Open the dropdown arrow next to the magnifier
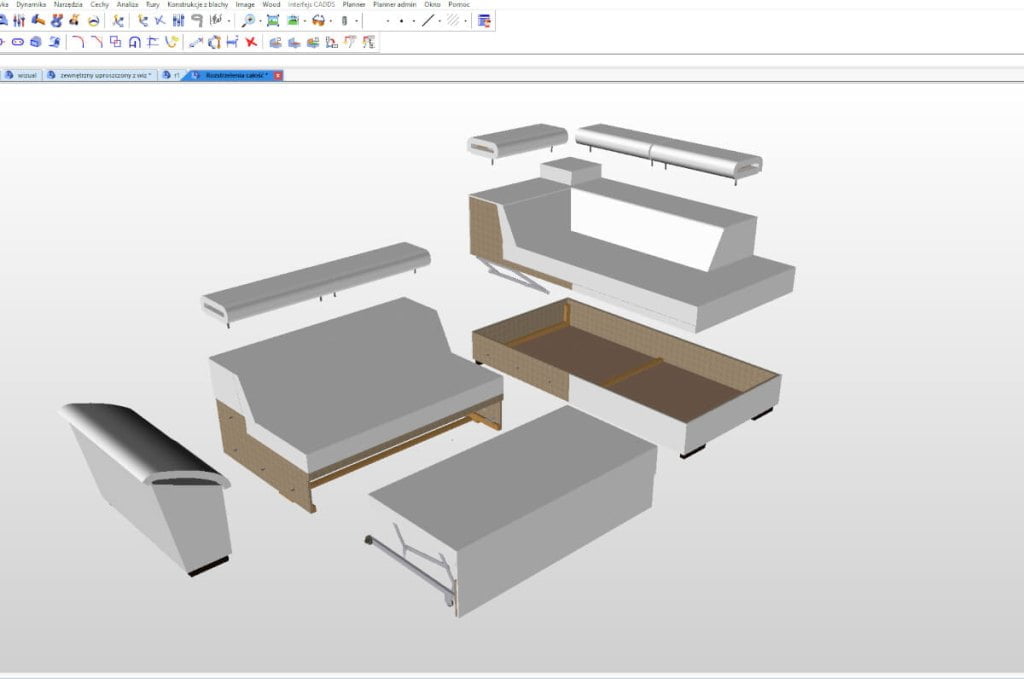Image resolution: width=1024 pixels, height=679 pixels. 260,20
